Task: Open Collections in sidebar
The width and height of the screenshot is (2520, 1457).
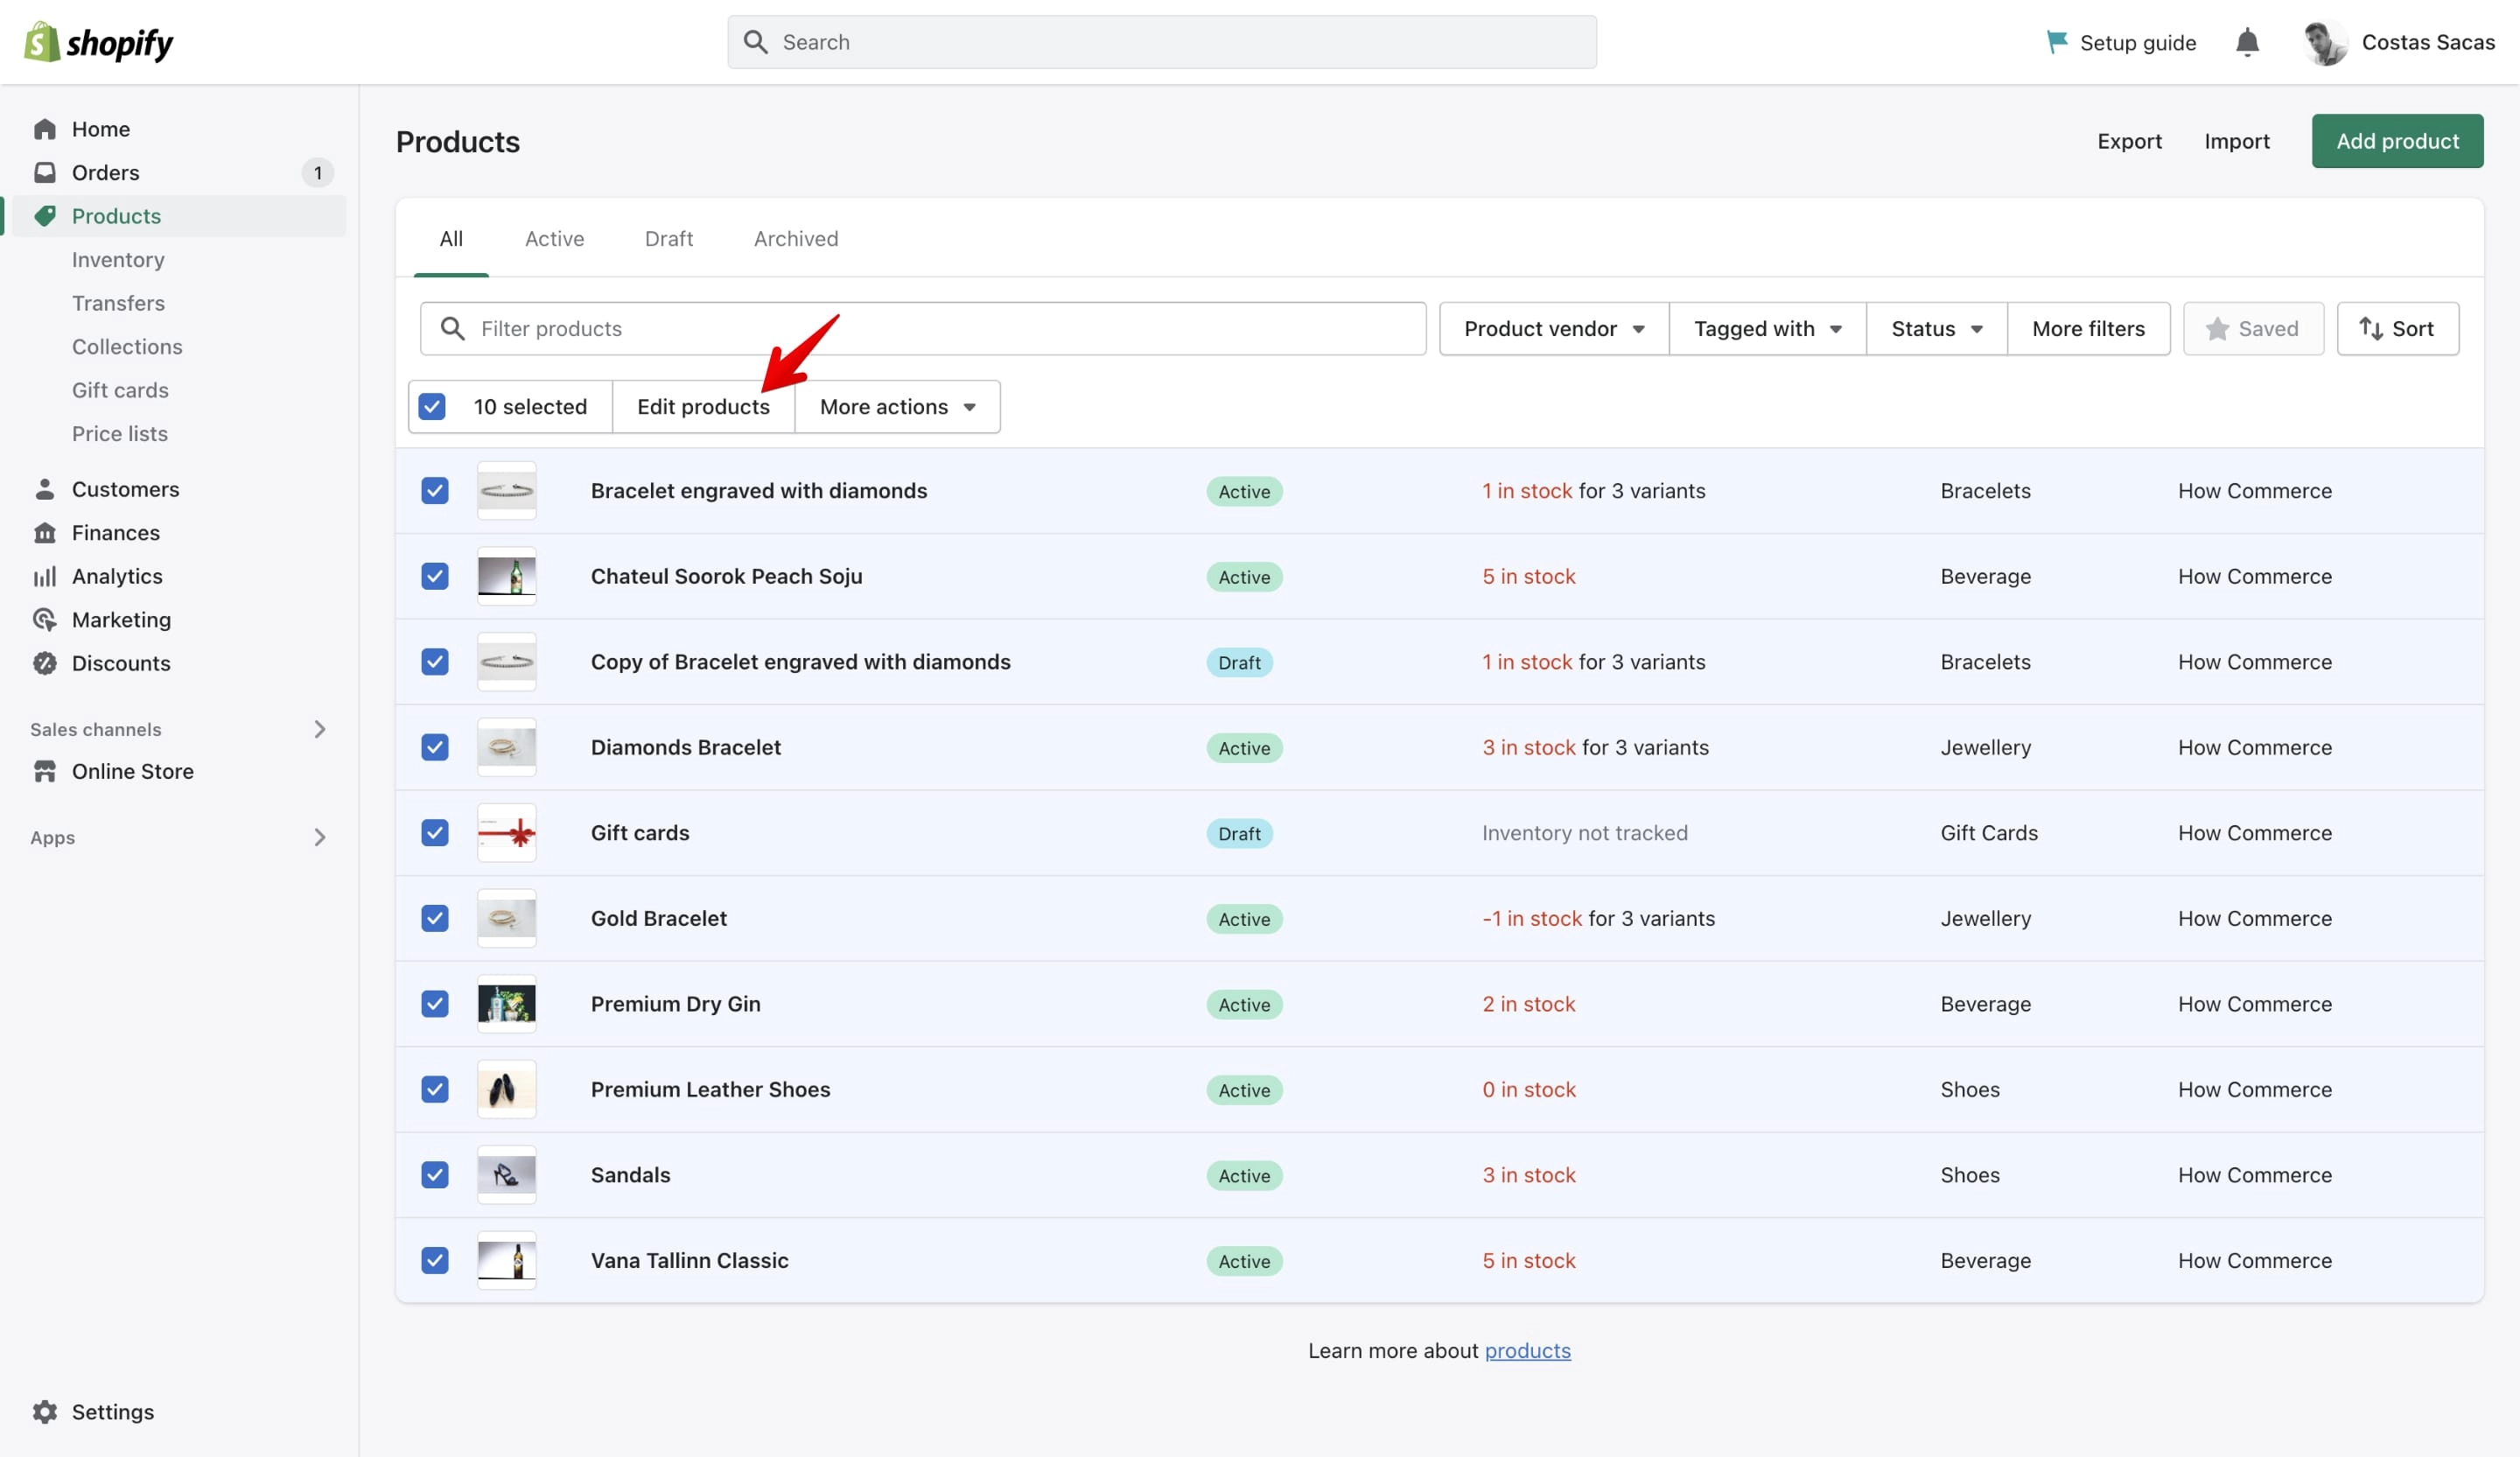Action: (x=127, y=346)
